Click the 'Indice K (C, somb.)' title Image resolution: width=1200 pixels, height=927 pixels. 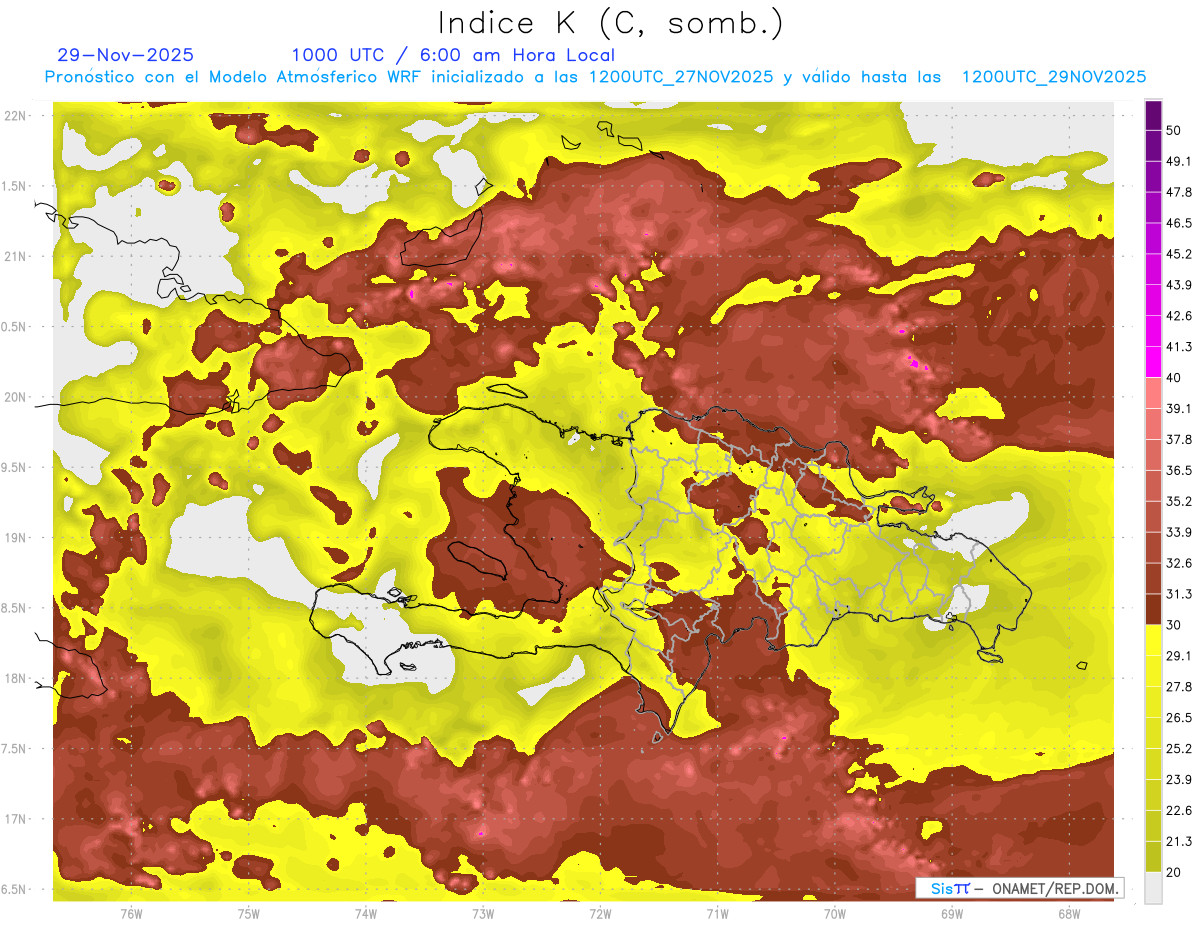click(x=610, y=24)
